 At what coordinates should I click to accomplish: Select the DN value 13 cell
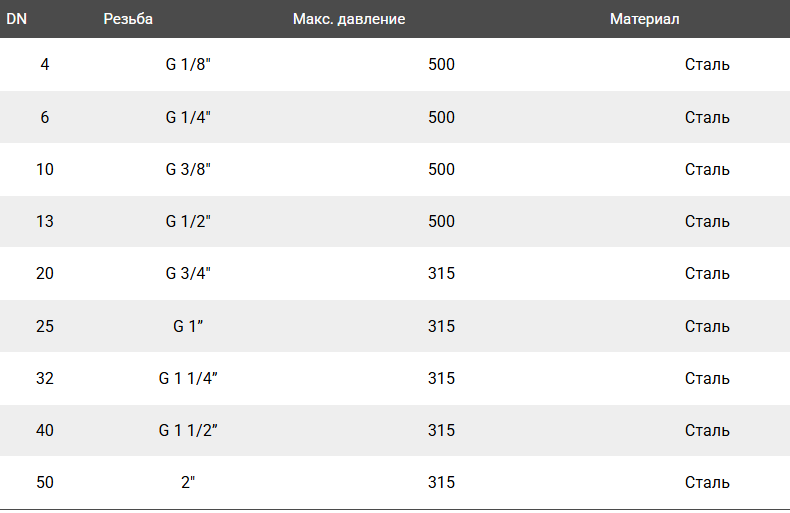45,221
